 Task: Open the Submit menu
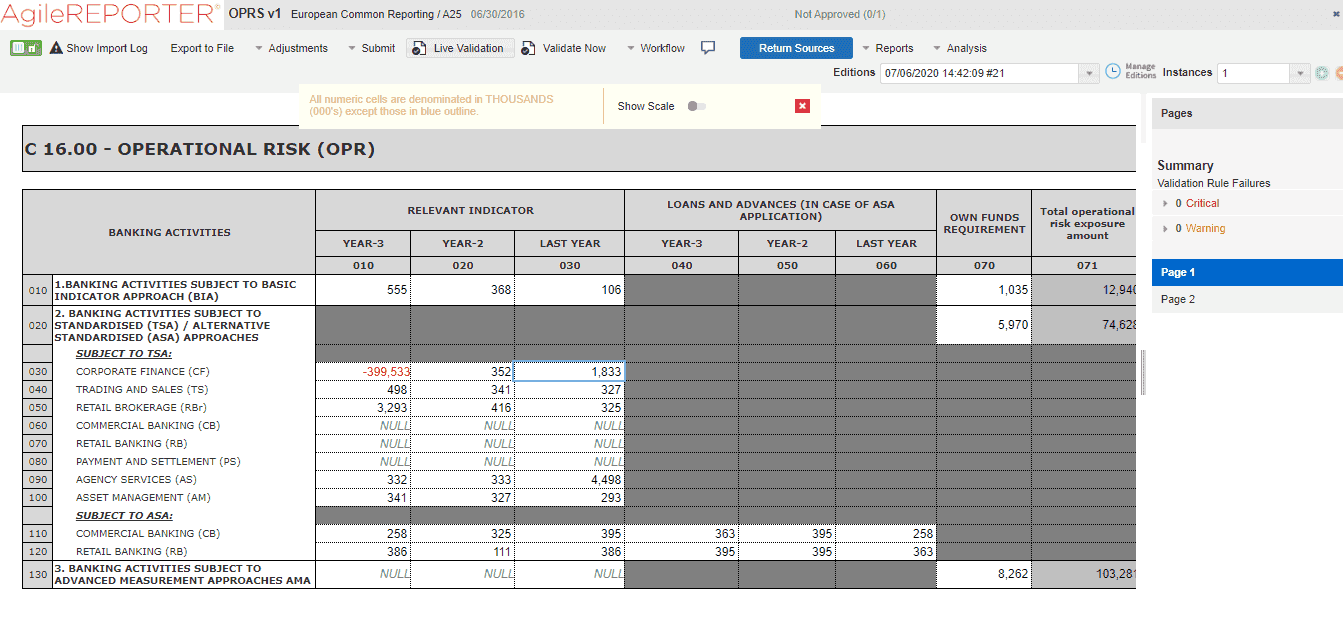click(371, 48)
